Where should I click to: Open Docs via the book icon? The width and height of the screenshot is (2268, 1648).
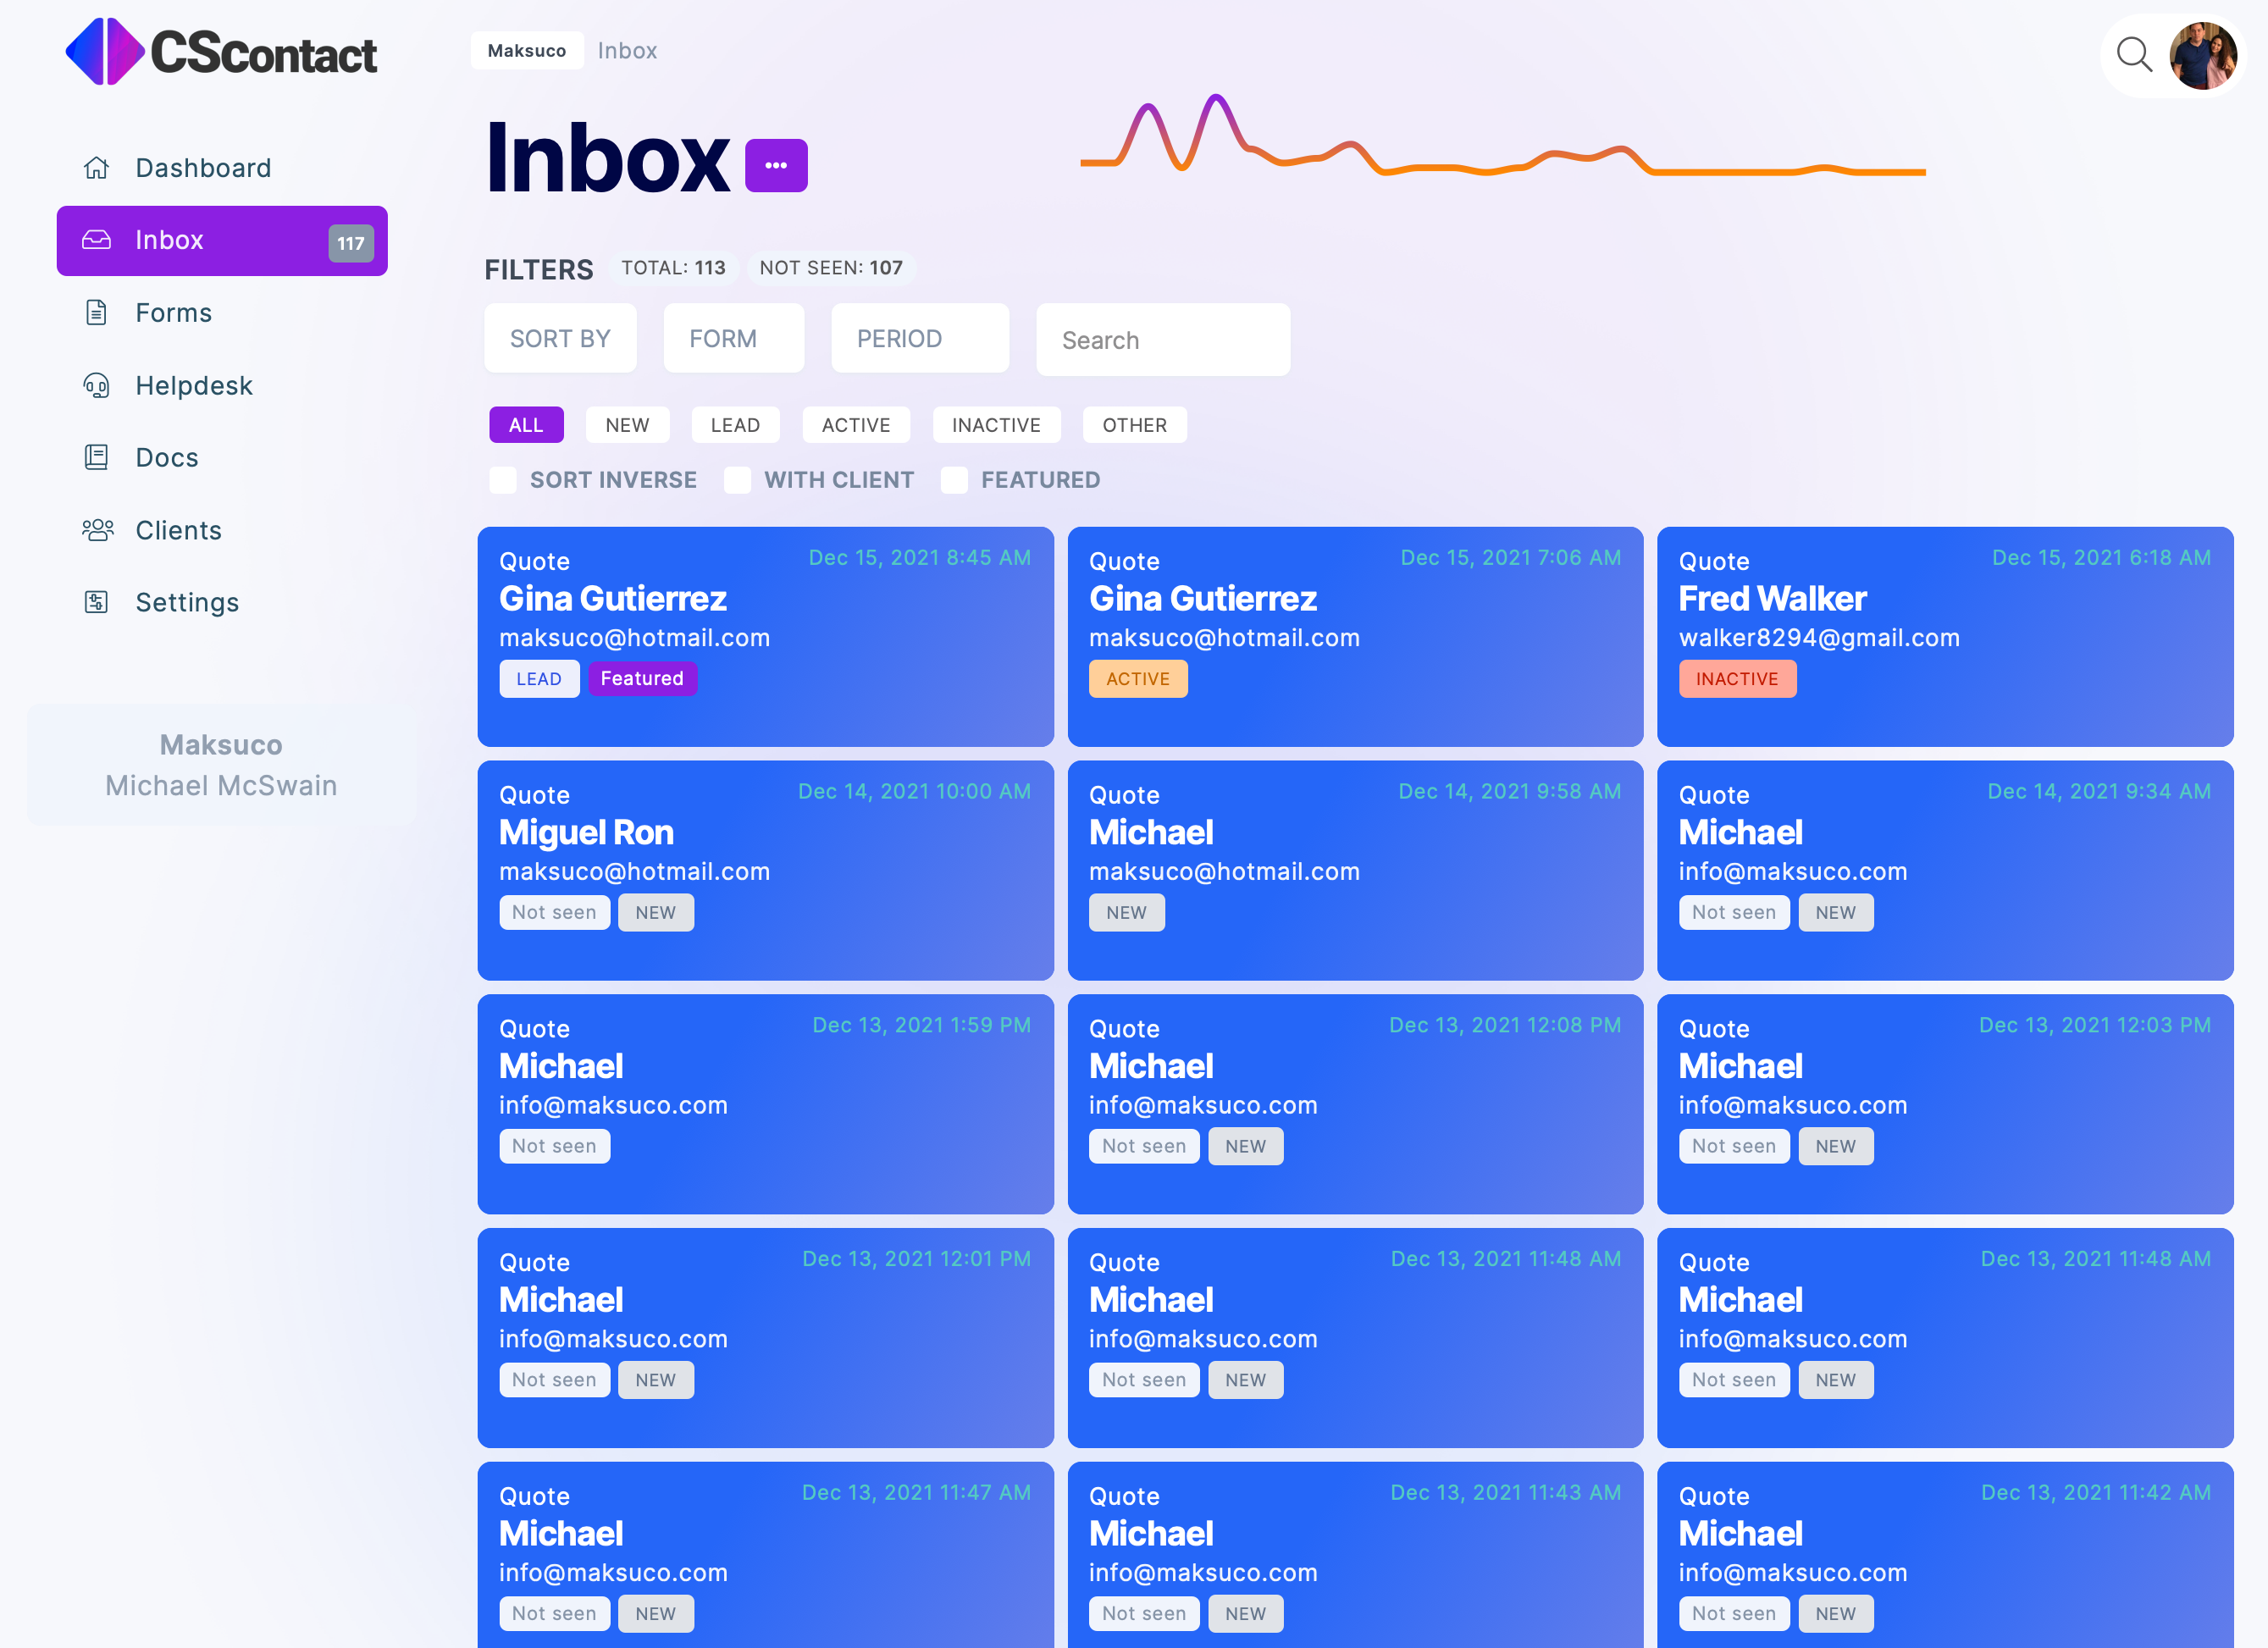point(96,457)
